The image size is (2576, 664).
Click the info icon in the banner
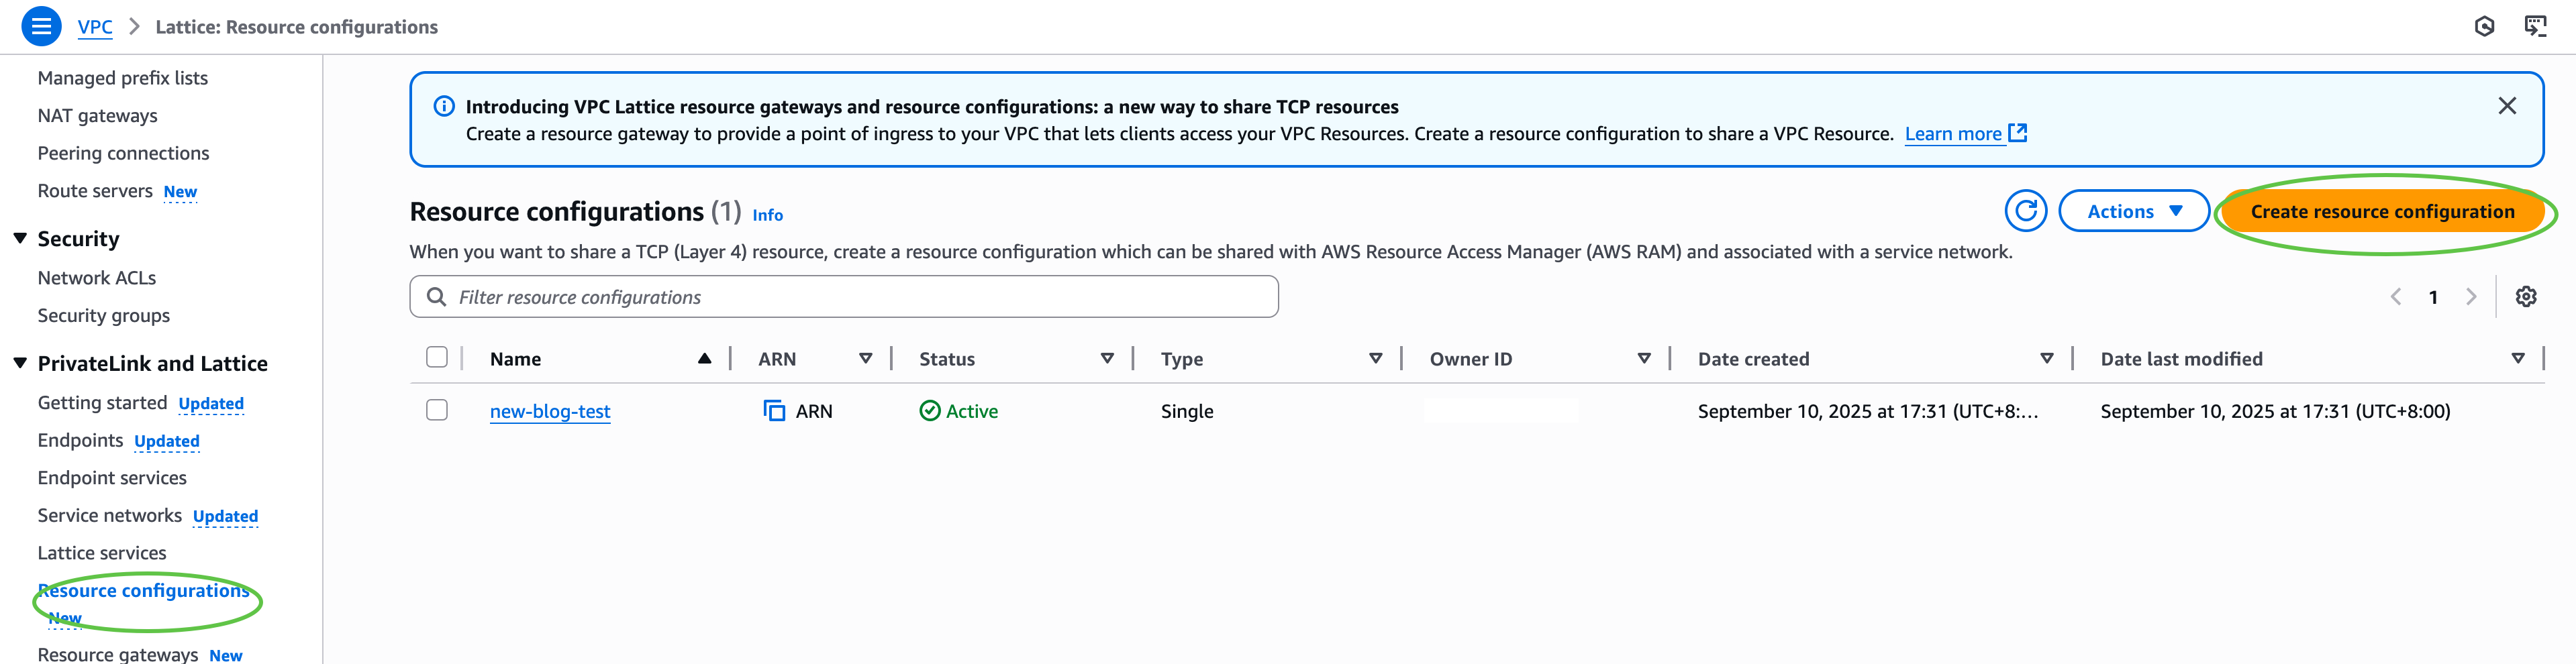[444, 107]
